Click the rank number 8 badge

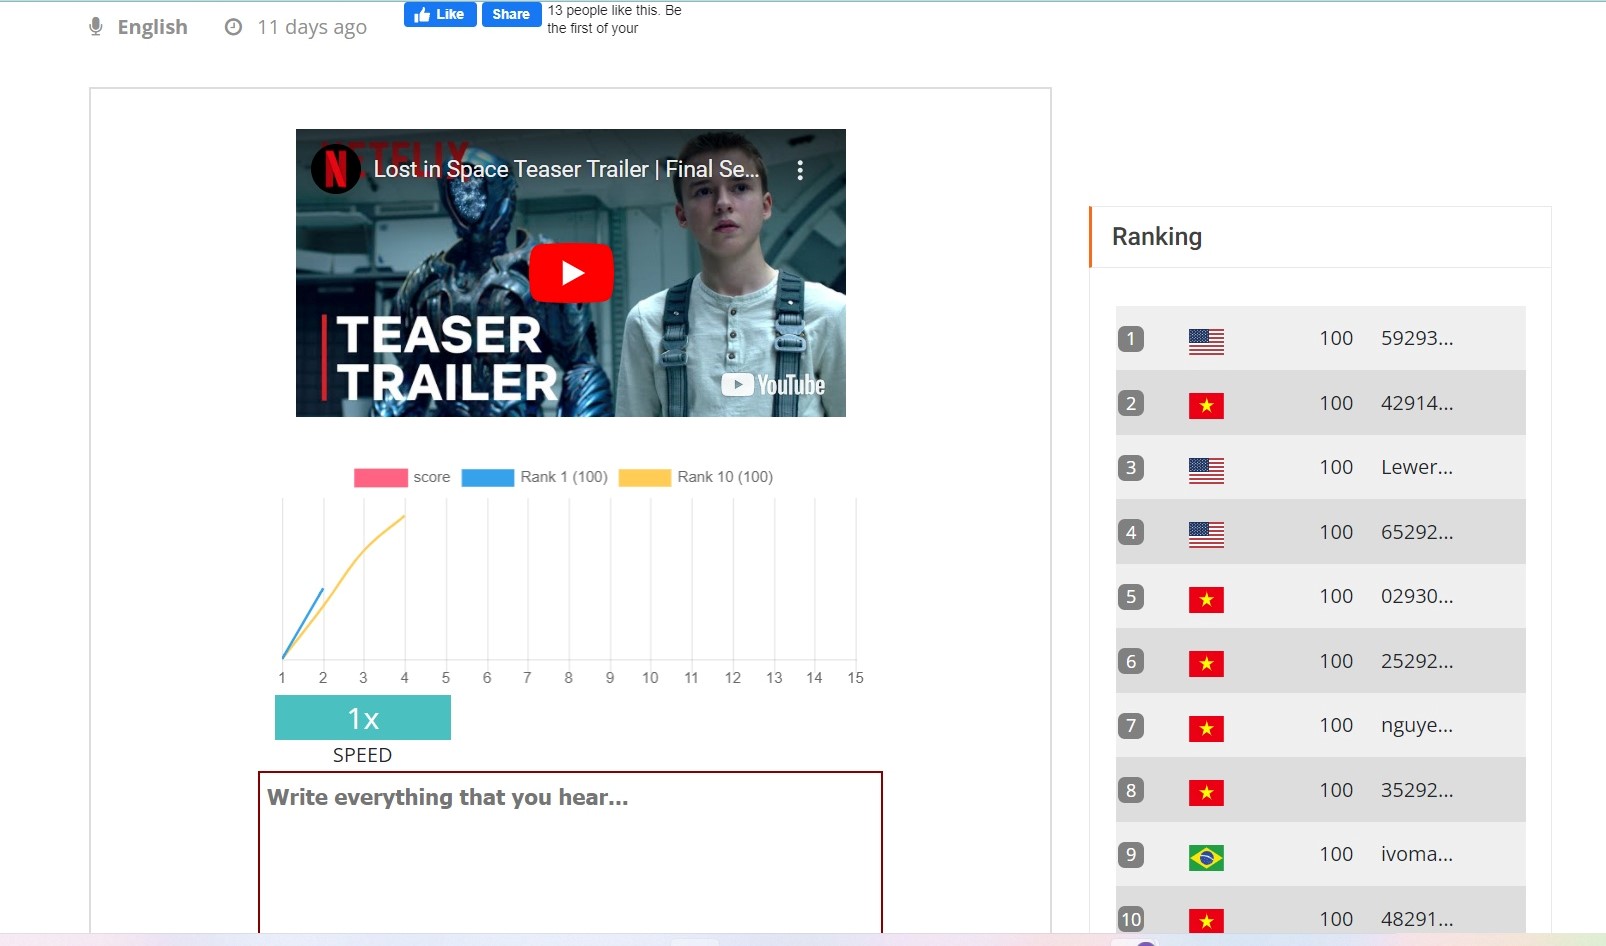[1131, 790]
